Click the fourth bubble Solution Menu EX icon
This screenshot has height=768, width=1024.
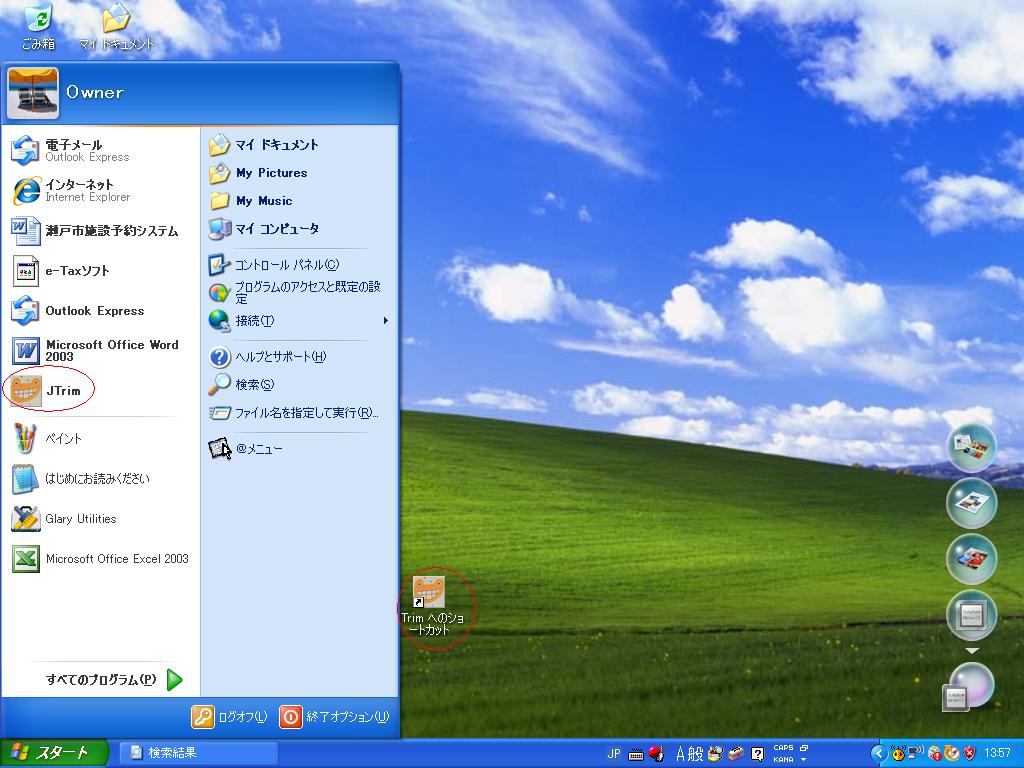click(x=972, y=615)
